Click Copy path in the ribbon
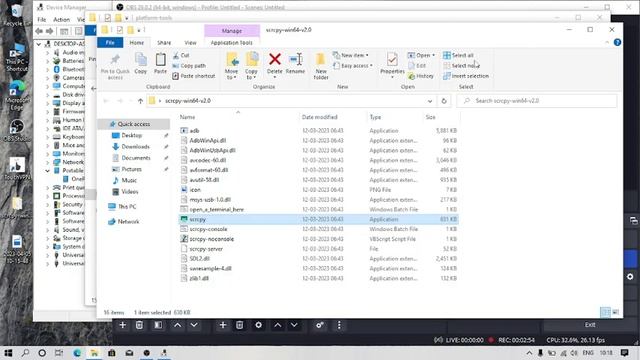Image resolution: width=640 pixels, height=360 pixels. [x=189, y=66]
